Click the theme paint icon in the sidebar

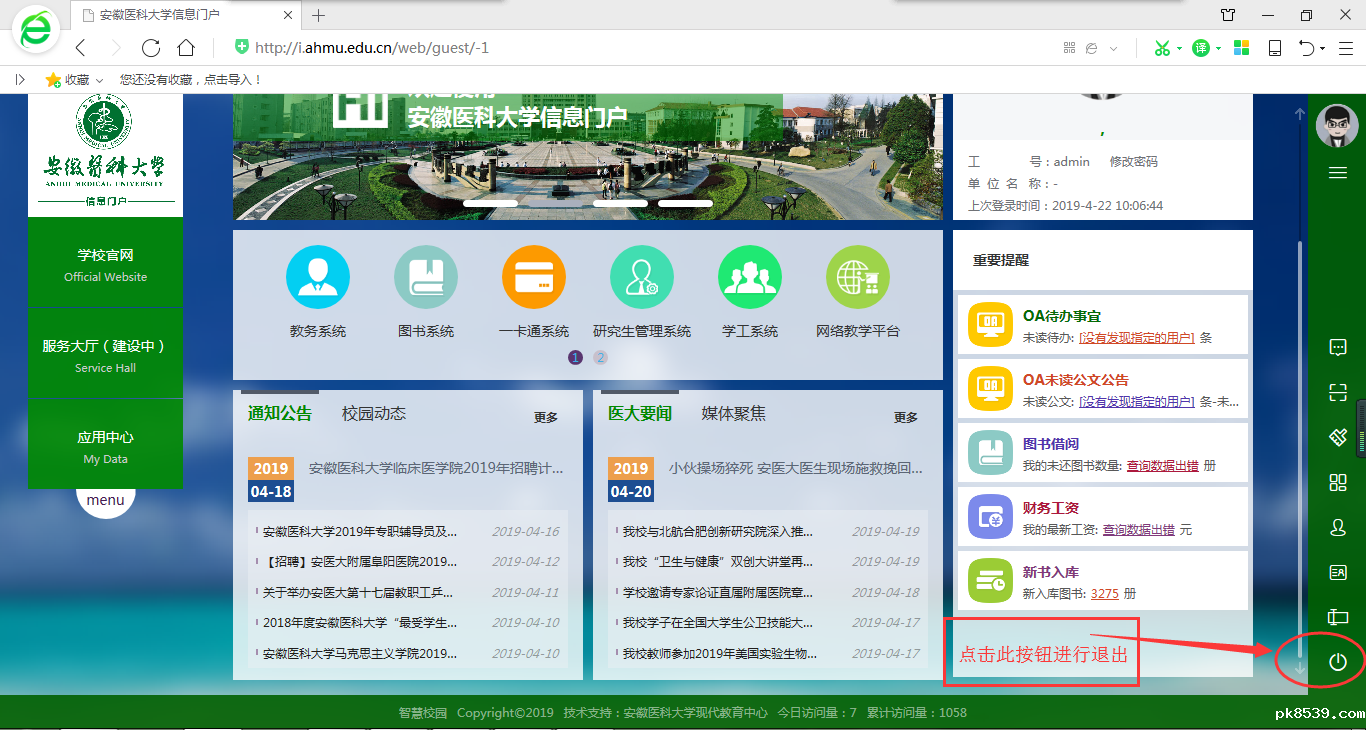point(1338,437)
